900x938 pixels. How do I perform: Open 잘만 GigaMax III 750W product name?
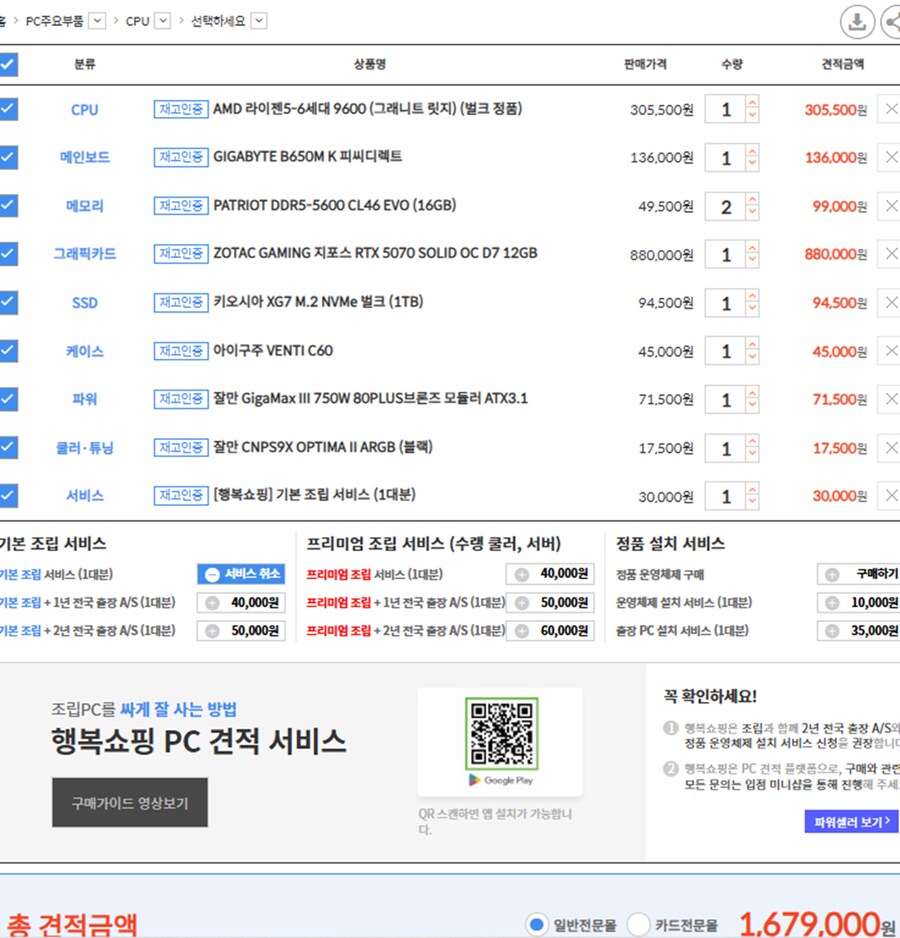point(370,398)
